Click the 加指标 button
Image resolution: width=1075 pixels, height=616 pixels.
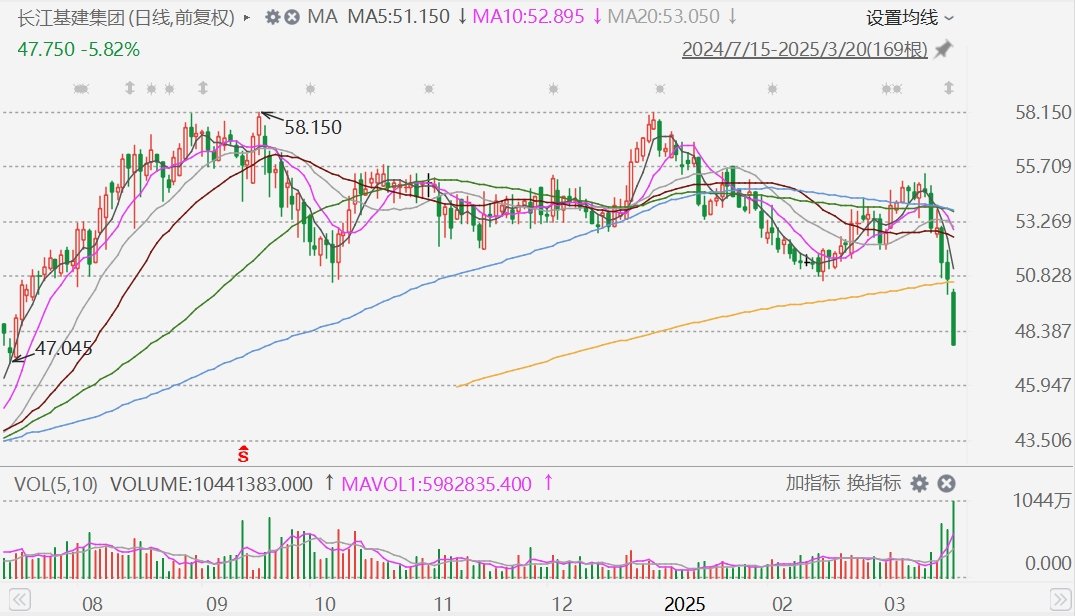click(812, 483)
